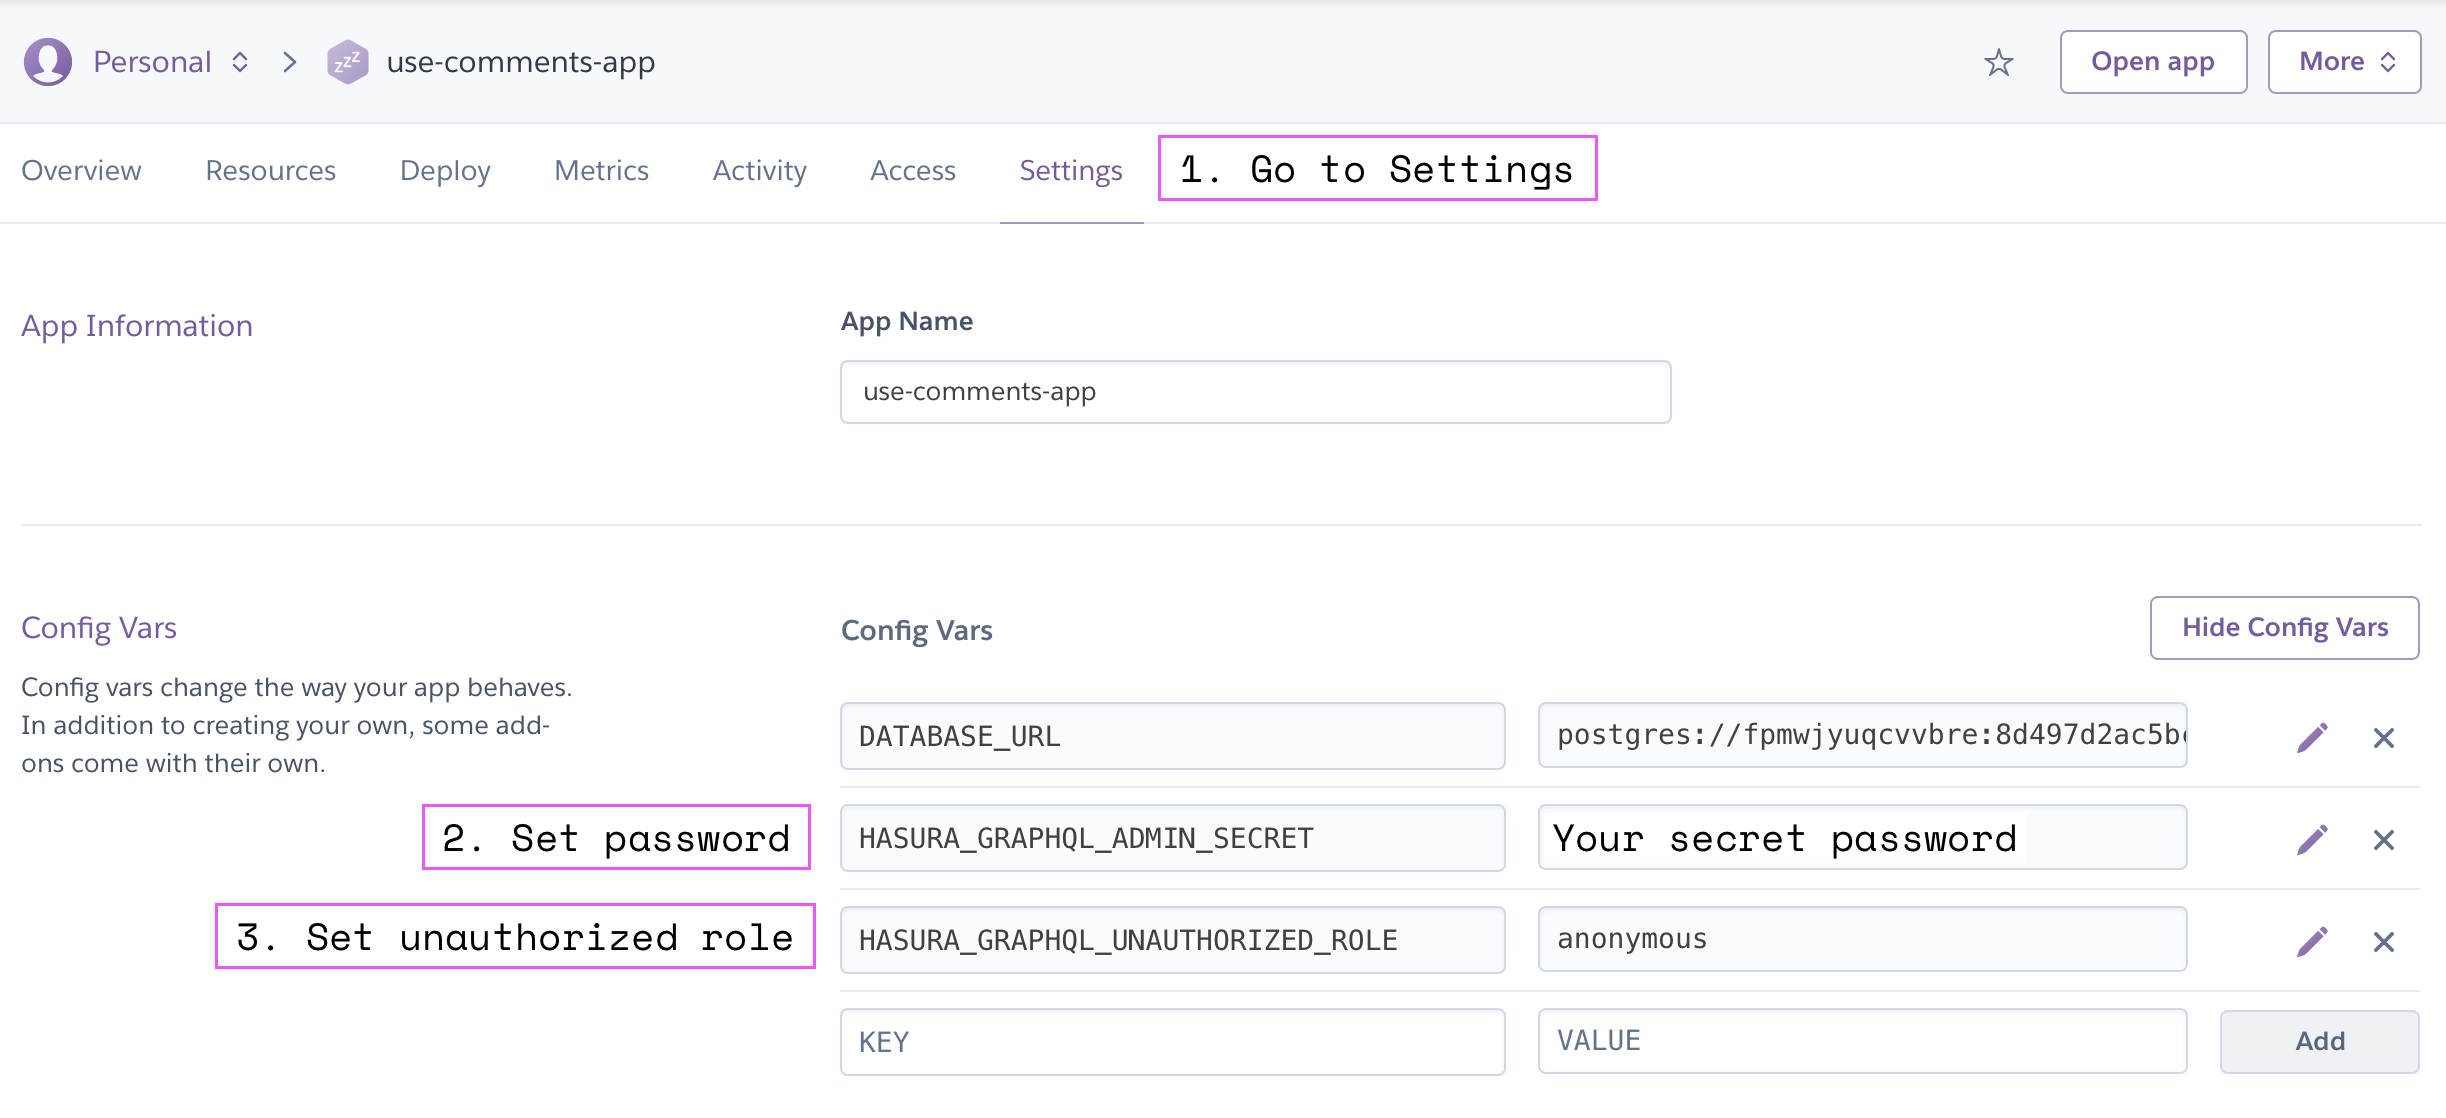The width and height of the screenshot is (2446, 1118).
Task: Hide Config Vars section
Action: [2284, 628]
